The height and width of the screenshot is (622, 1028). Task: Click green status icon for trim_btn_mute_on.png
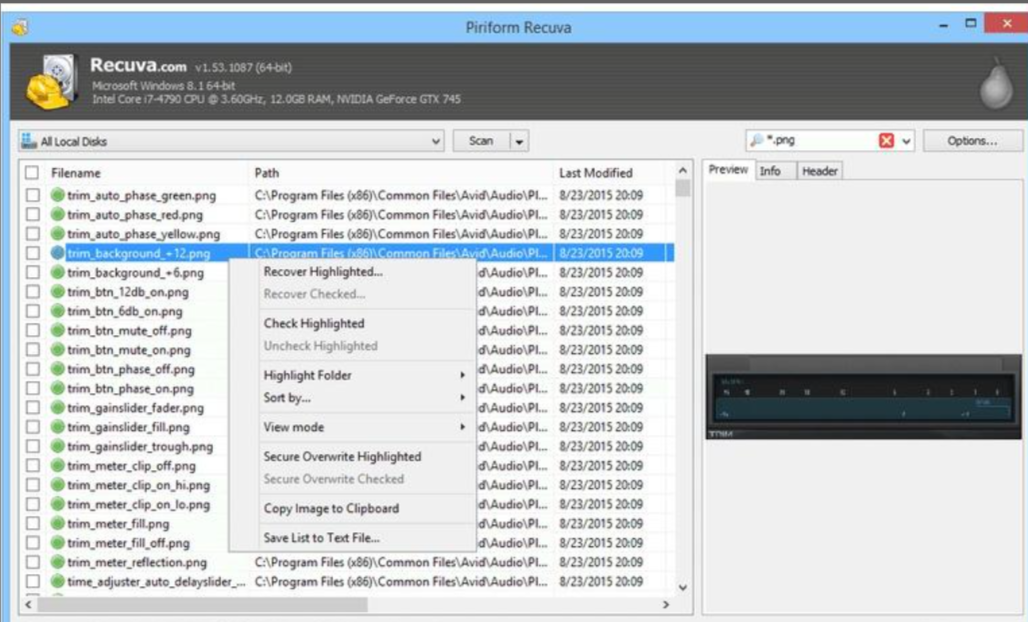tap(58, 350)
